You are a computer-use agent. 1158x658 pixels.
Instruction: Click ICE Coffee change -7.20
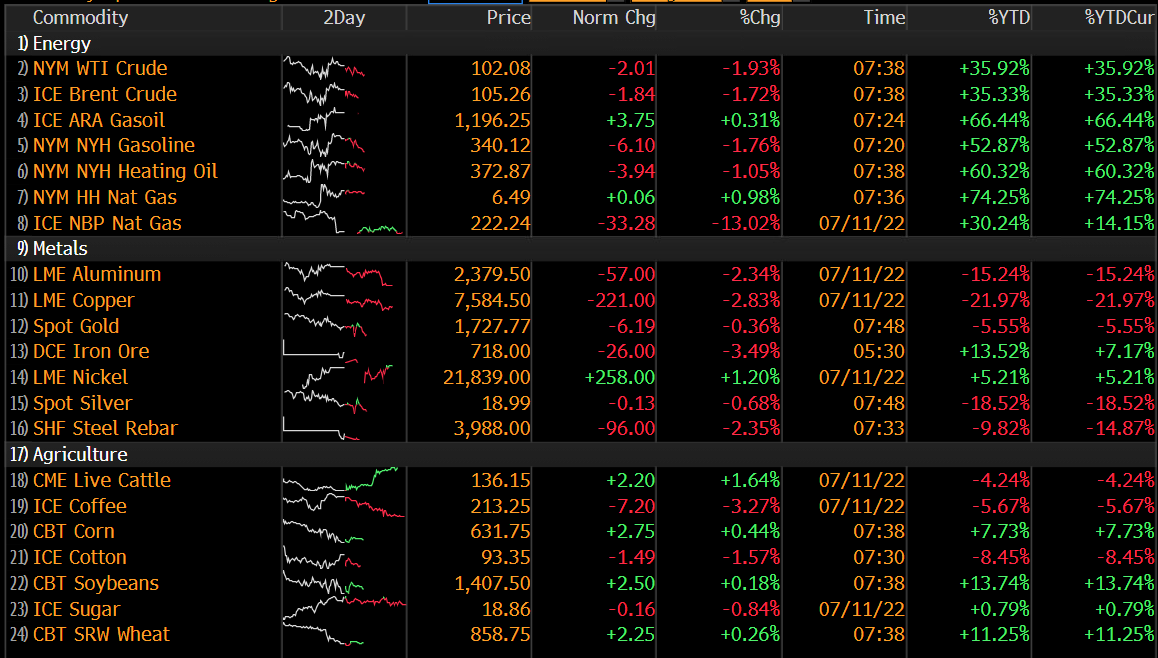tap(631, 506)
